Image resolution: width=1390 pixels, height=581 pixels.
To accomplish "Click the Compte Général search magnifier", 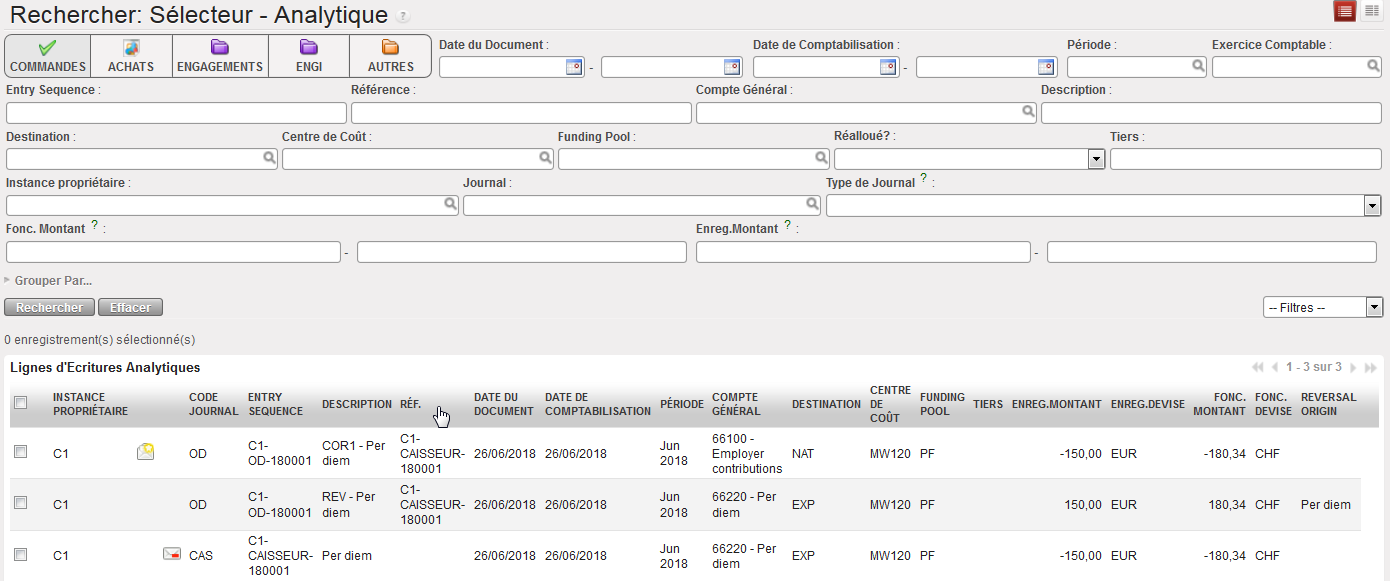I will pos(1027,113).
